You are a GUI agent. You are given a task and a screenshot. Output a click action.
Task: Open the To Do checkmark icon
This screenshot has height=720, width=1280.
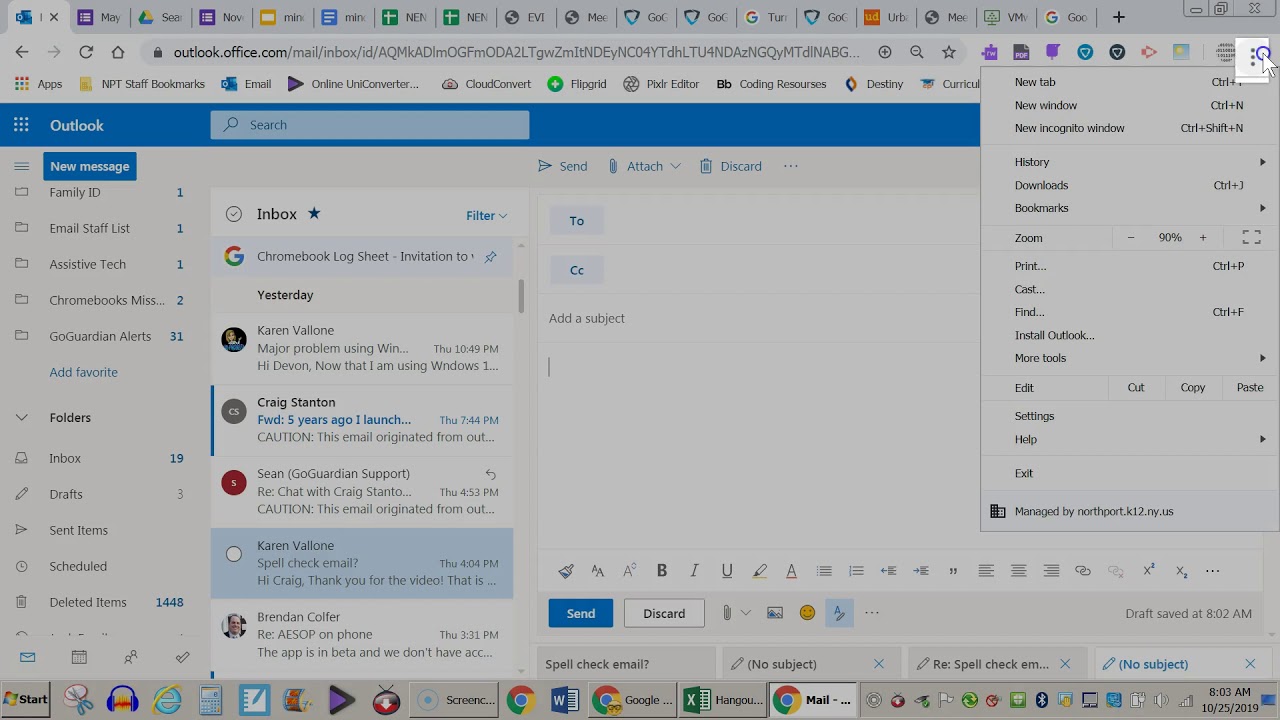[182, 657]
